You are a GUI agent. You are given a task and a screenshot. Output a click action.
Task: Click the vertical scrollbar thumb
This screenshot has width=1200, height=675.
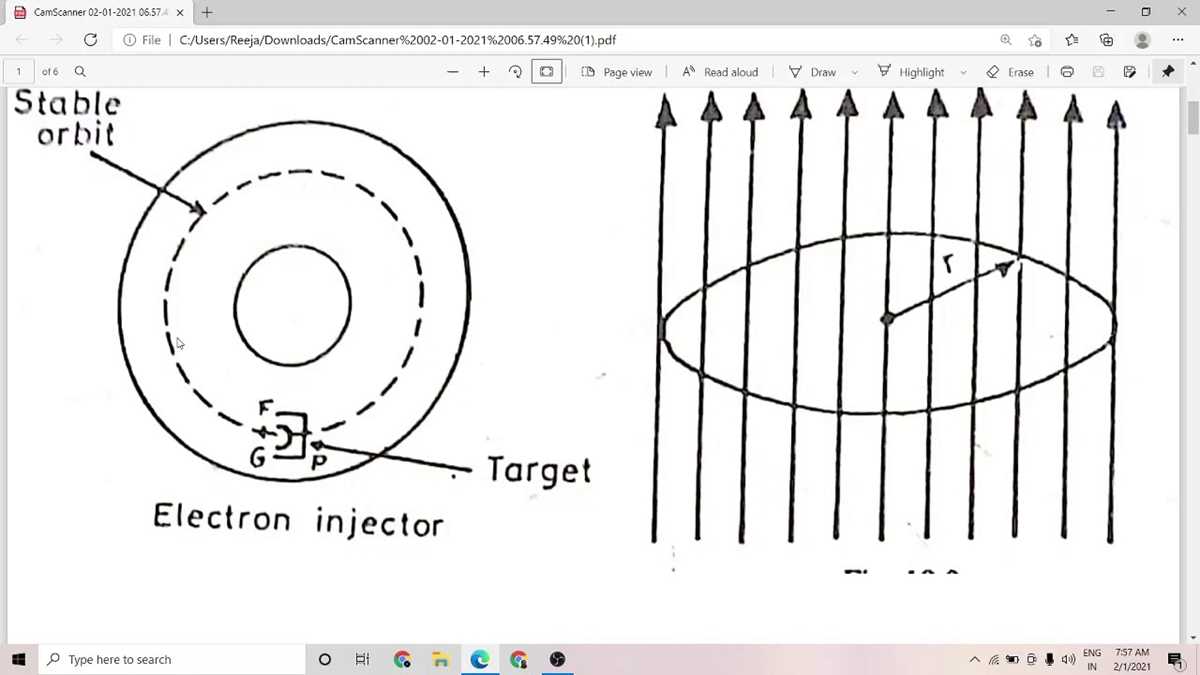1192,116
